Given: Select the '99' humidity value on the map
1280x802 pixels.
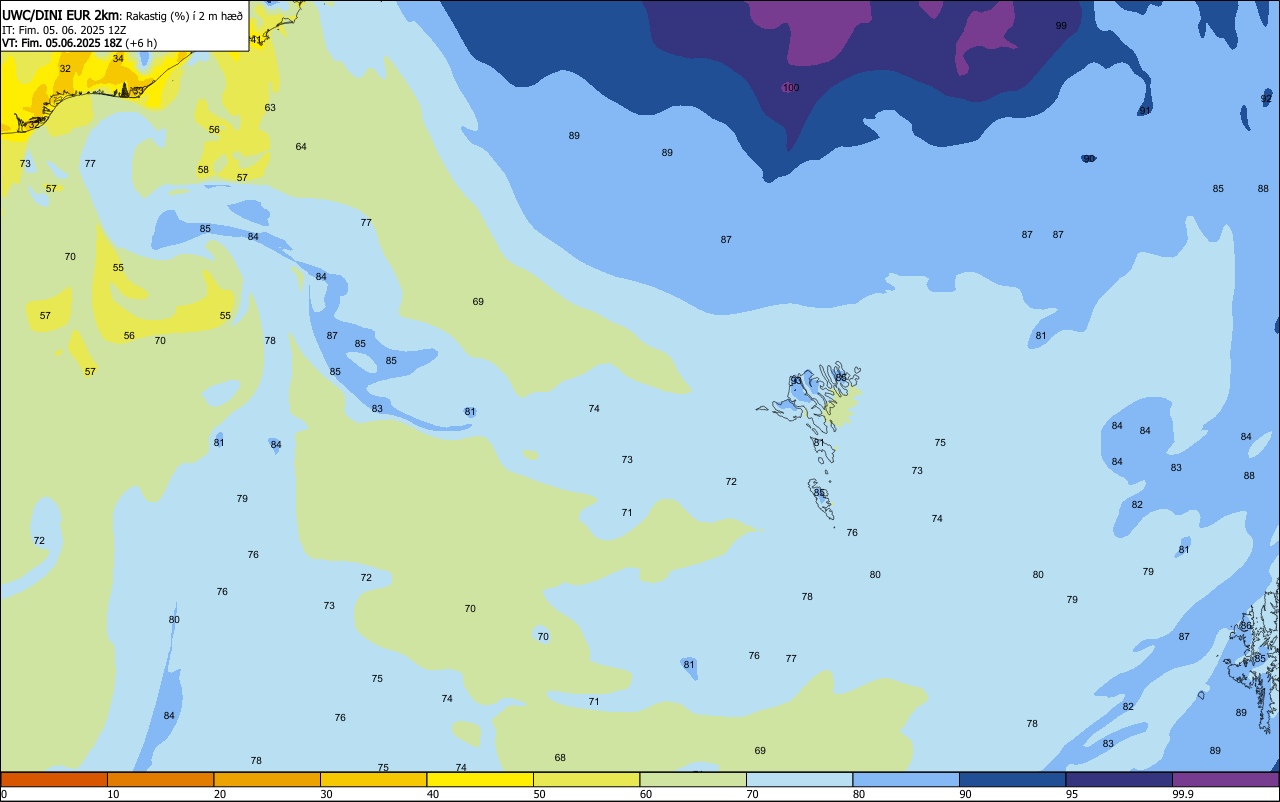Looking at the screenshot, I should click(x=1061, y=26).
